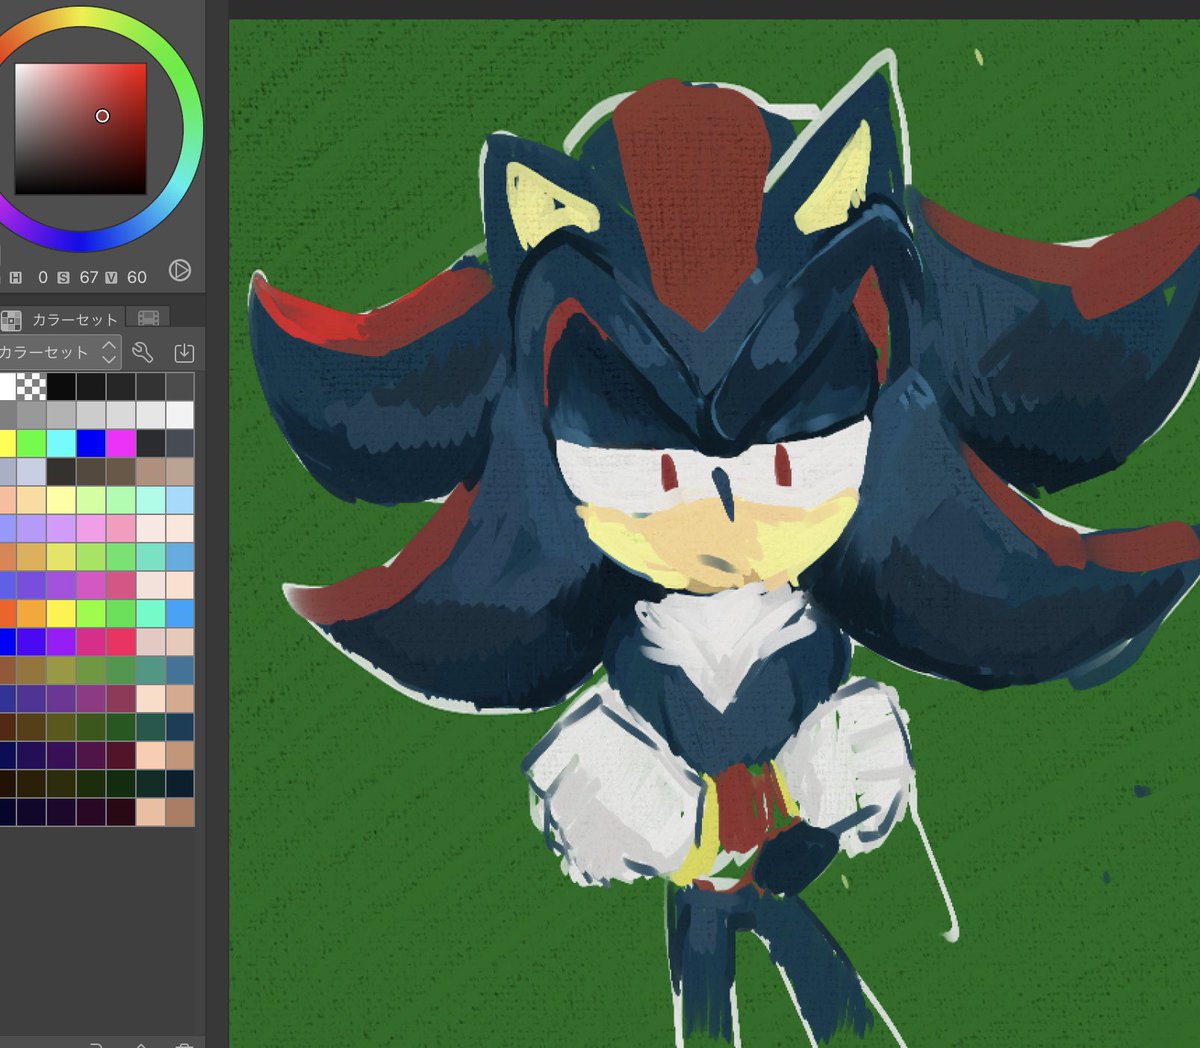This screenshot has width=1200, height=1048.
Task: Select the neon green swatch beside bright cyan
Action: pyautogui.click(x=31, y=442)
